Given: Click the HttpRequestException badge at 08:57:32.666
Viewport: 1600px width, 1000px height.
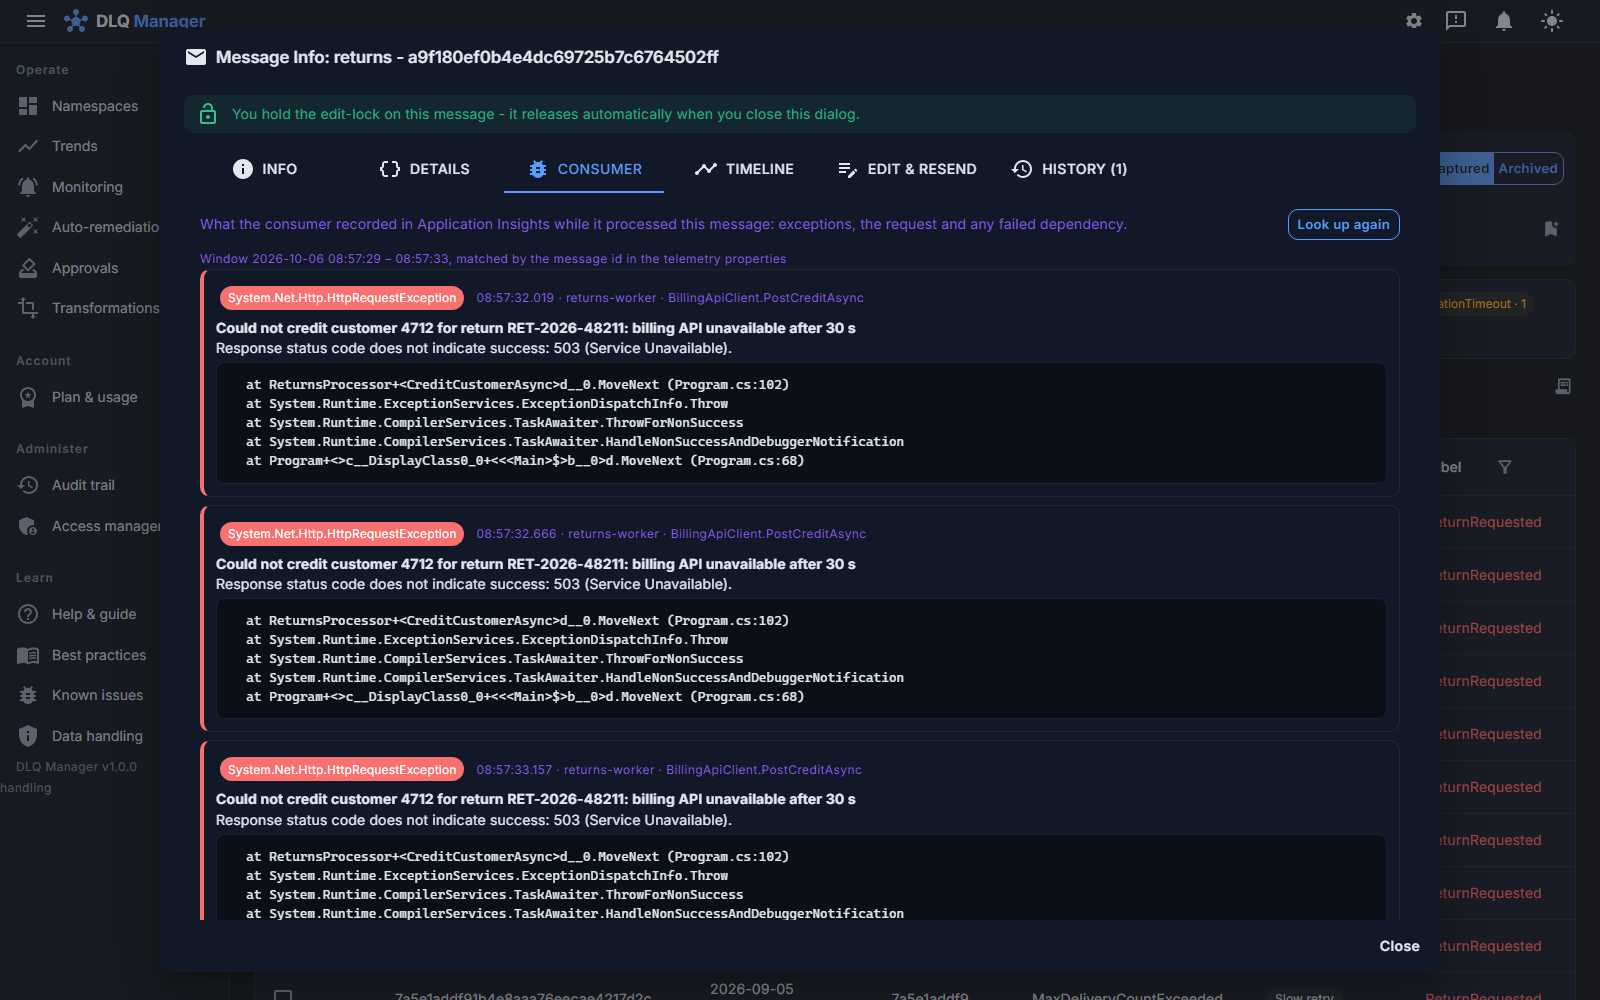Looking at the screenshot, I should tap(342, 534).
